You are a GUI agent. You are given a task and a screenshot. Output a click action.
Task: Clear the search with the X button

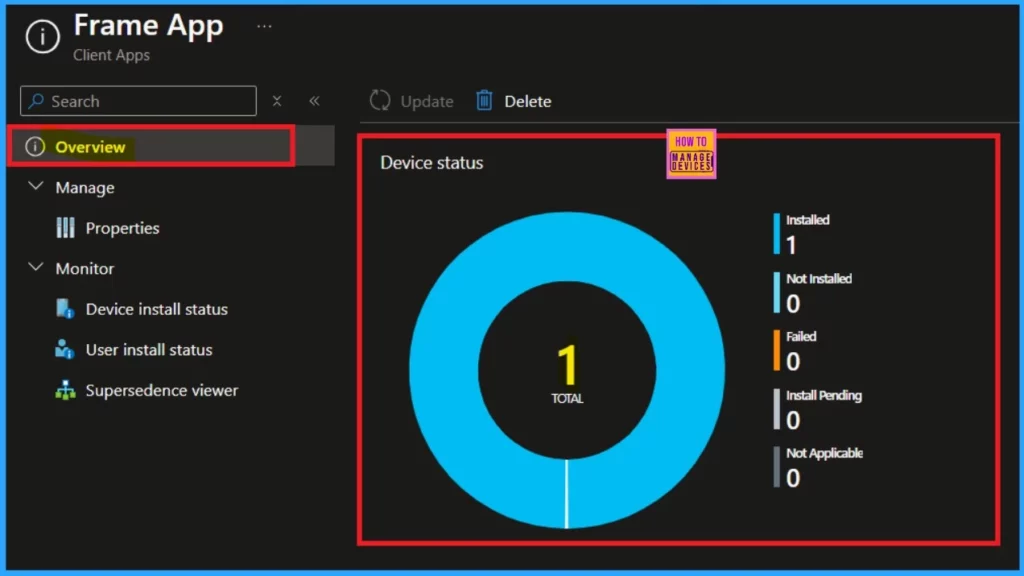pos(277,101)
